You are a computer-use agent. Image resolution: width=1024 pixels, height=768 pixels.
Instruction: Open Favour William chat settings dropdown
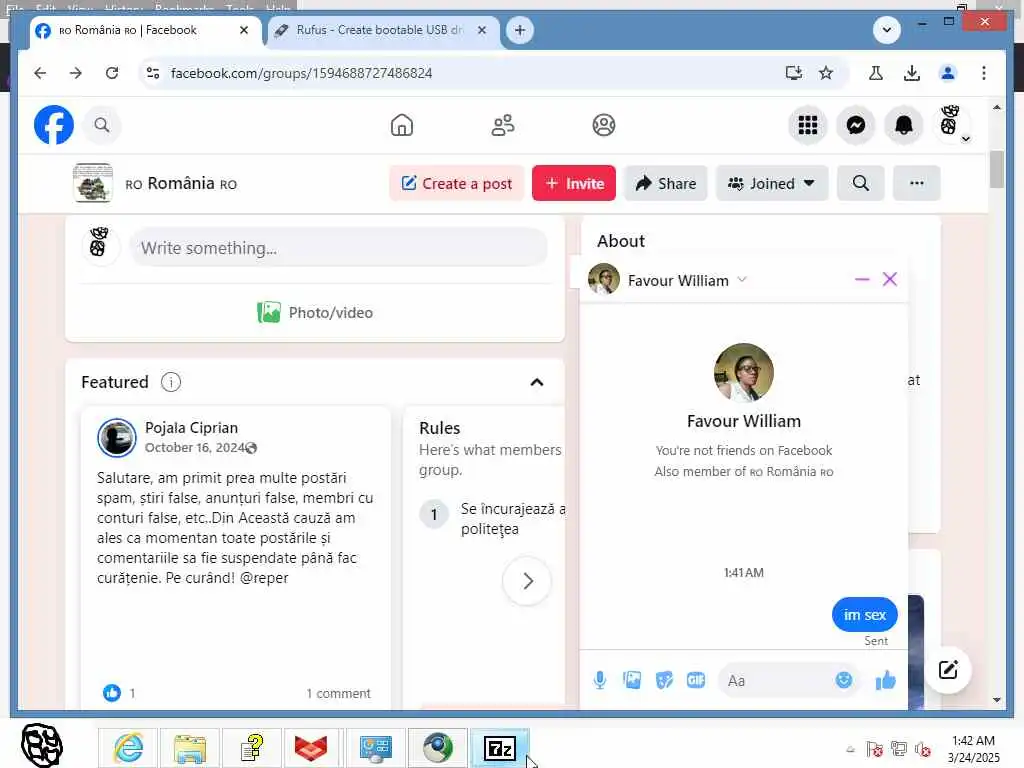742,280
